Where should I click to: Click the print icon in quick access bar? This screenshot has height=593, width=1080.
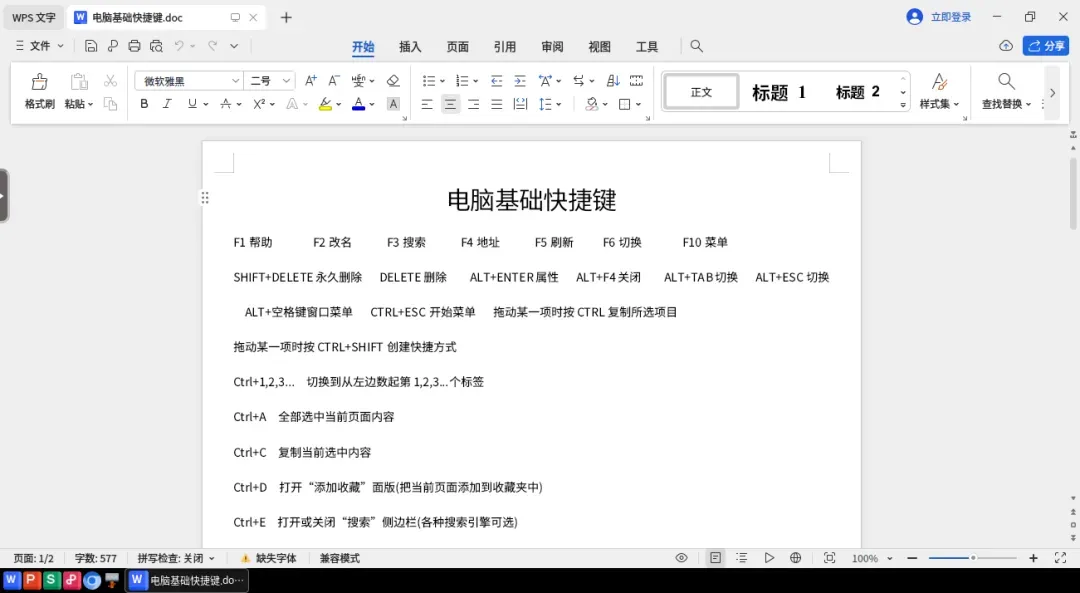point(134,46)
